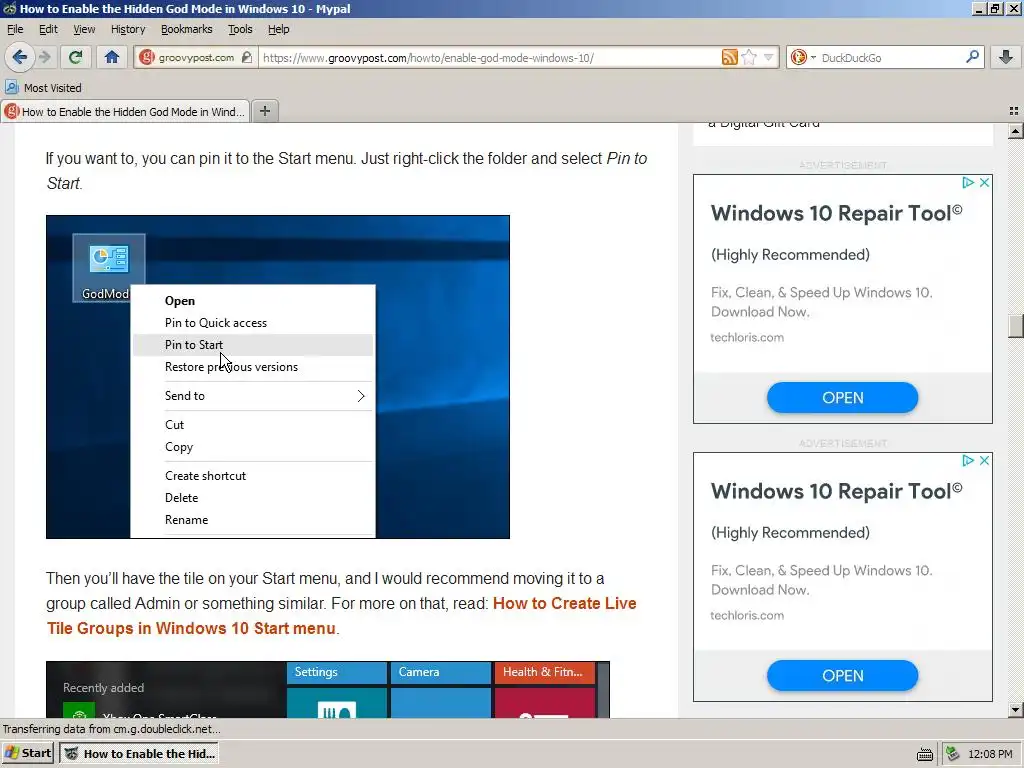This screenshot has height=768, width=1024.
Task: Open the Downloads arrow button
Action: coord(1006,57)
